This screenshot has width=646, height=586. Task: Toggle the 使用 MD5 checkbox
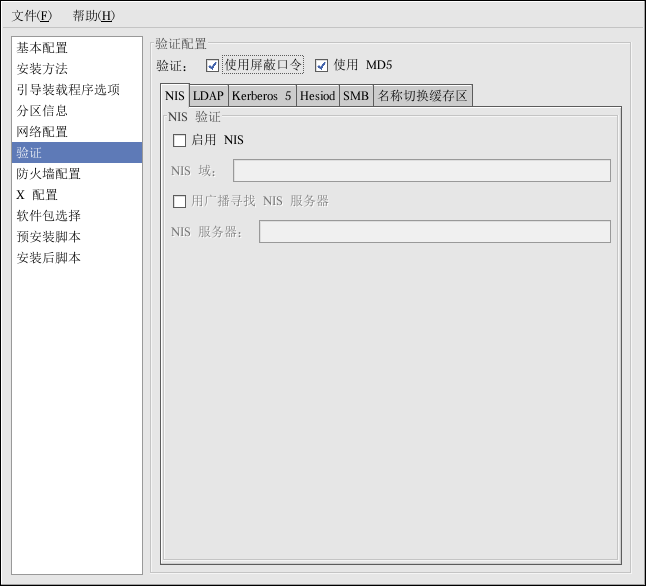click(322, 66)
